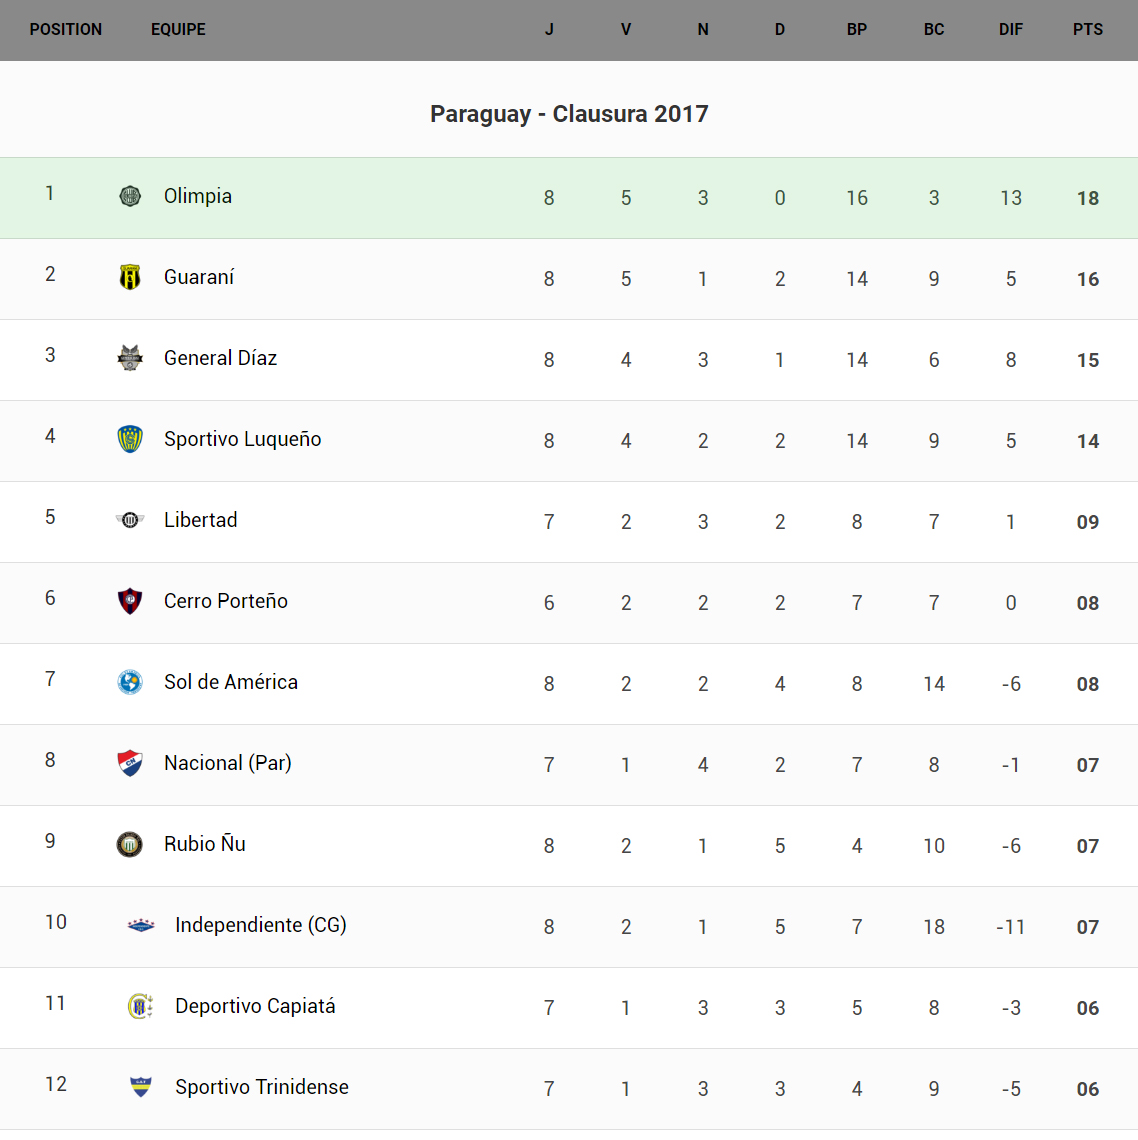This screenshot has height=1140, width=1138.
Task: Click the Olimpia club crest icon
Action: (x=130, y=196)
